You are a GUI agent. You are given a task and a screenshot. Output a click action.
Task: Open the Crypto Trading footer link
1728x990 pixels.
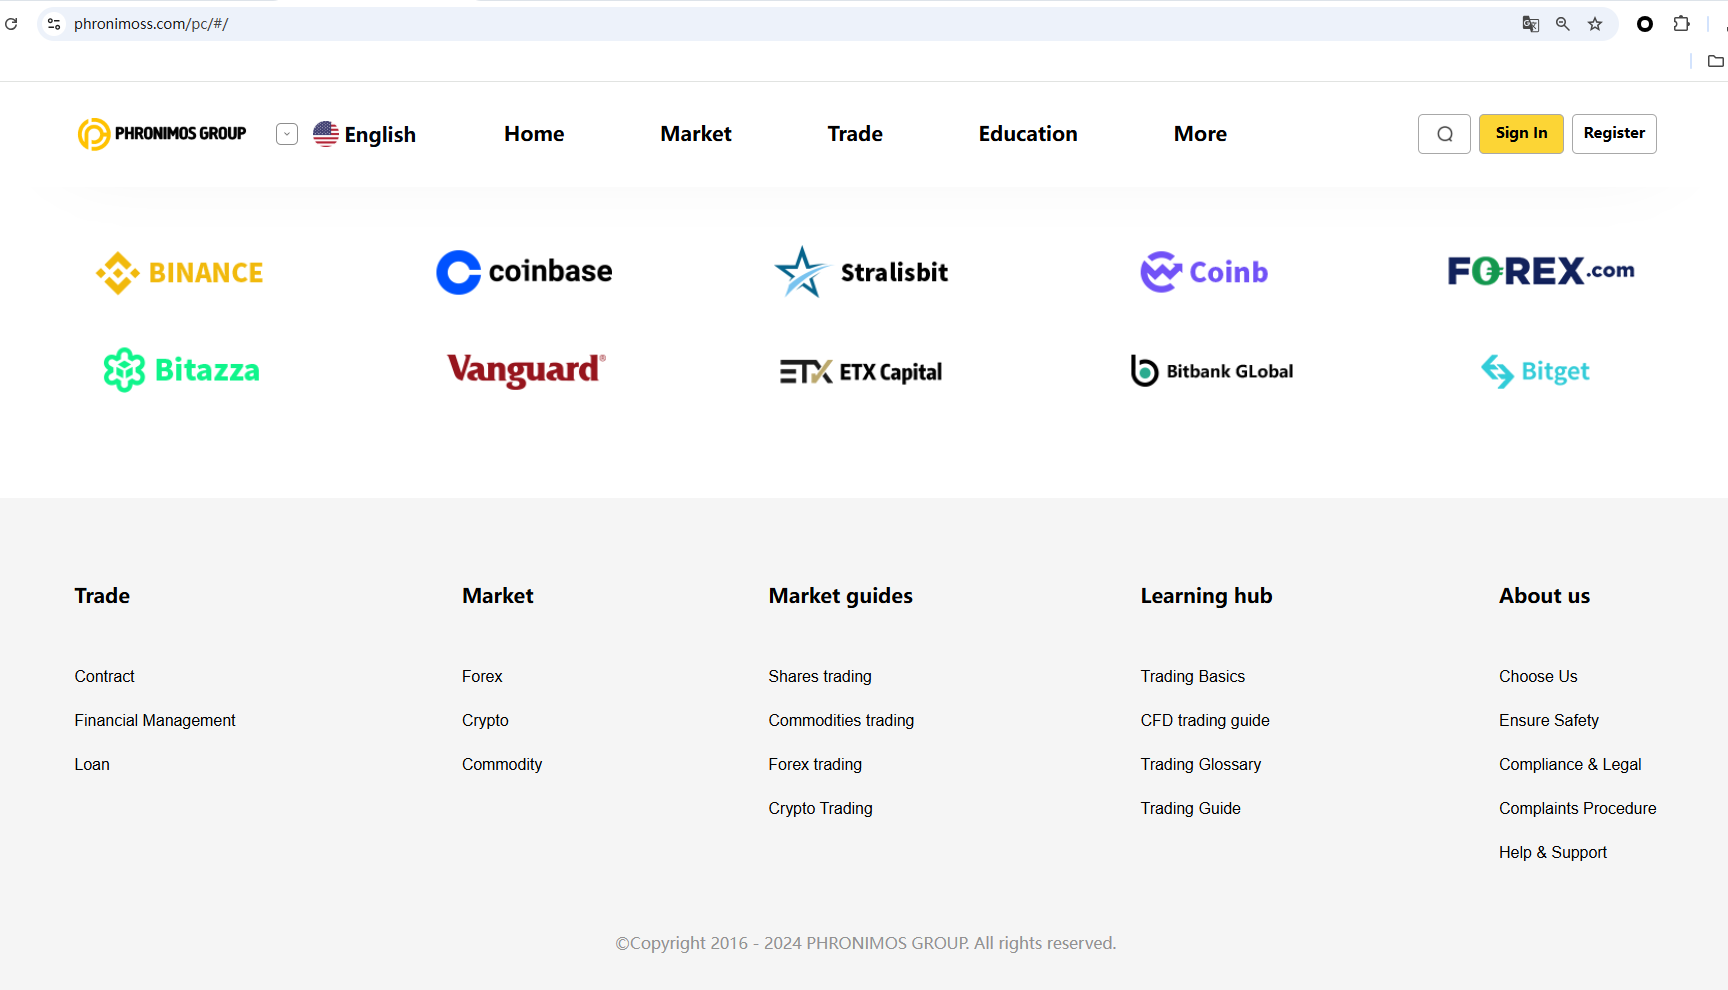820,808
